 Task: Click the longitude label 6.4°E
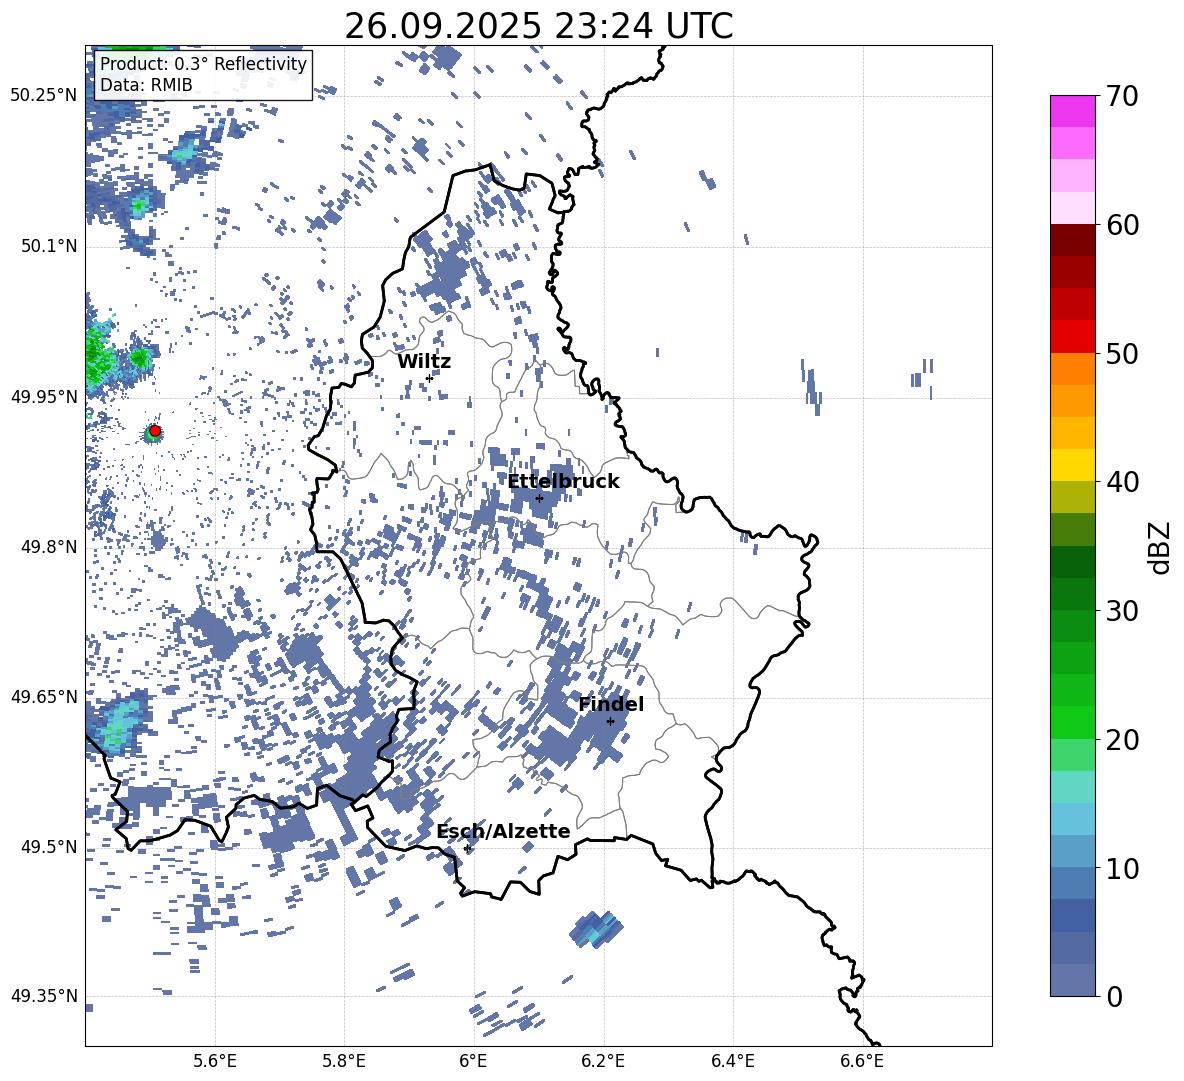pyautogui.click(x=732, y=1061)
